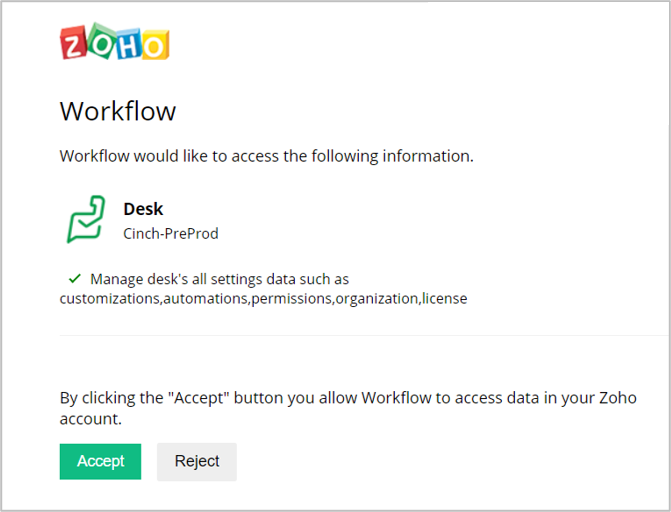Screen dimensions: 671x512
Task: Click the green Zoho Desk app icon
Action: (x=86, y=220)
